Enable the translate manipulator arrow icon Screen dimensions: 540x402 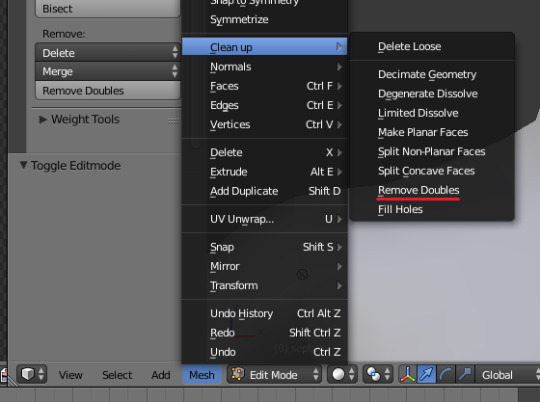[426, 374]
